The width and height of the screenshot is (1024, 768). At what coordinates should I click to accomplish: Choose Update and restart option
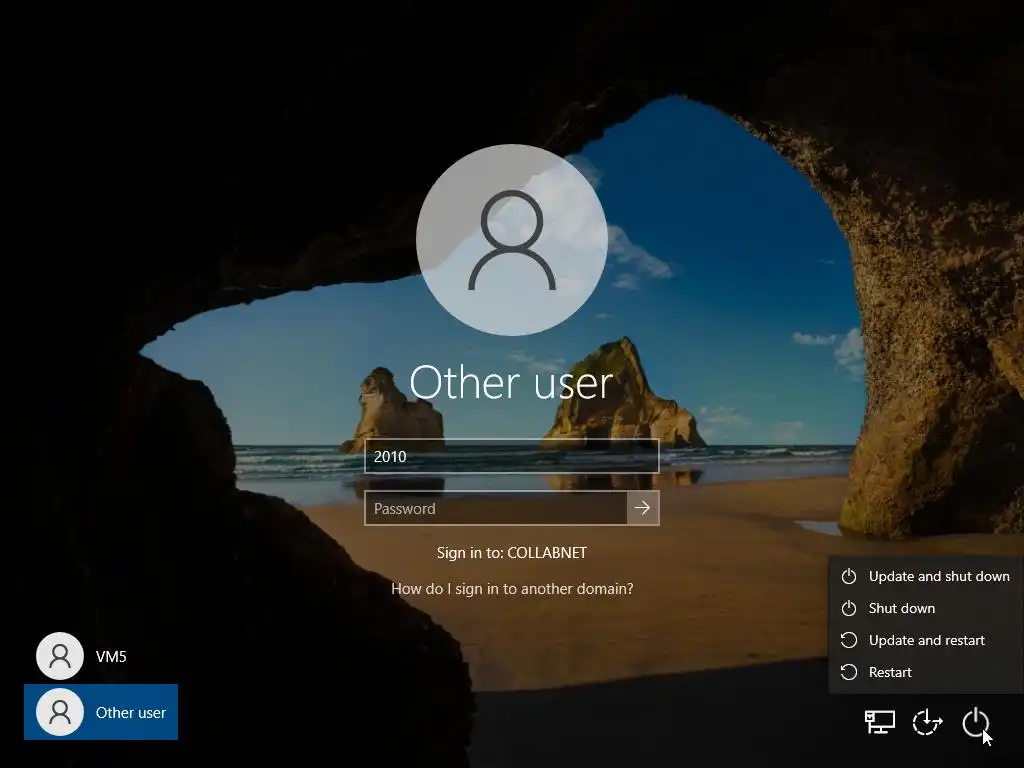click(925, 640)
